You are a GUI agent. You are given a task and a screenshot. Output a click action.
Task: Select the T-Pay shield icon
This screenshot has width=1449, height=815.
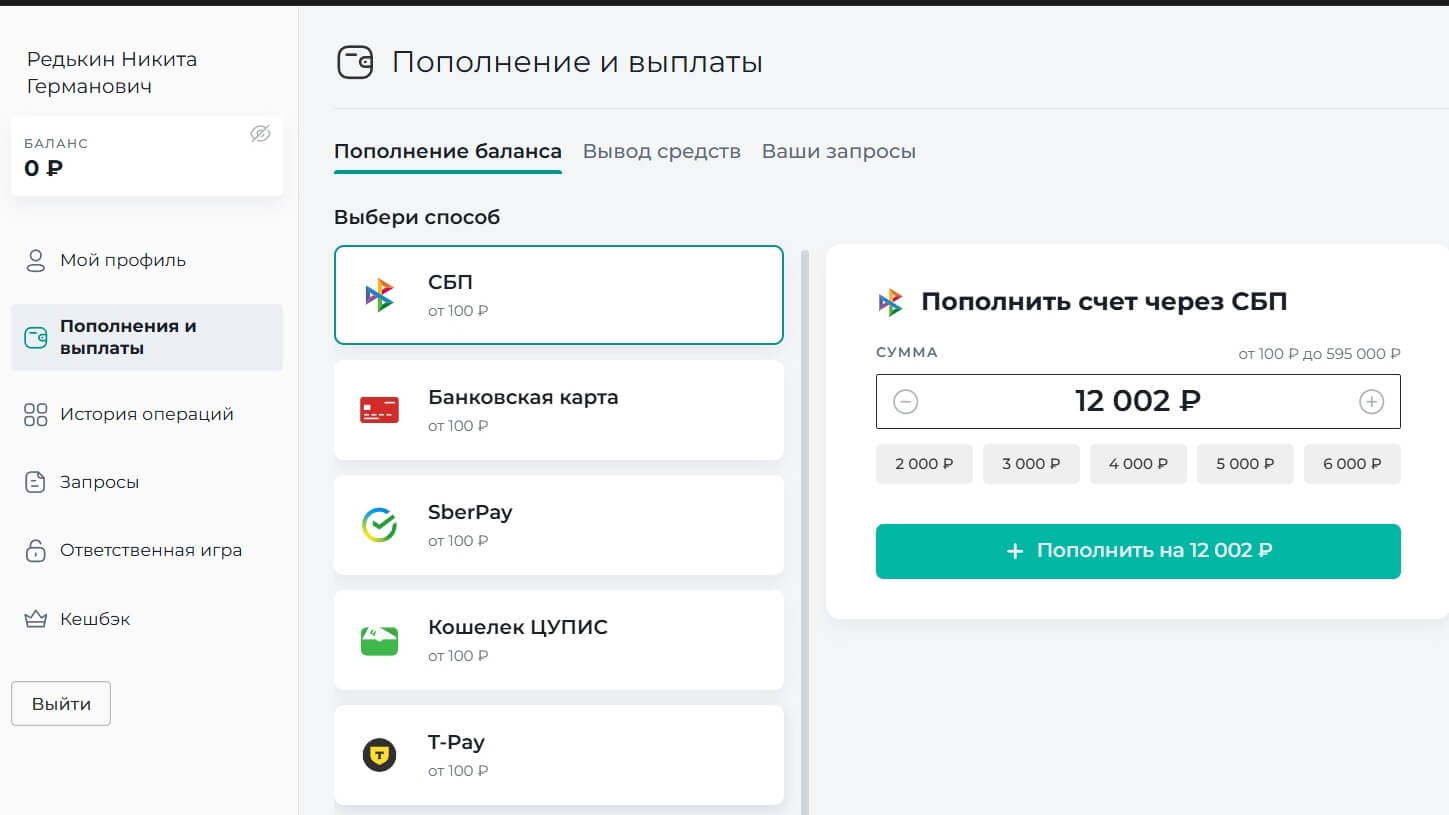coord(380,755)
